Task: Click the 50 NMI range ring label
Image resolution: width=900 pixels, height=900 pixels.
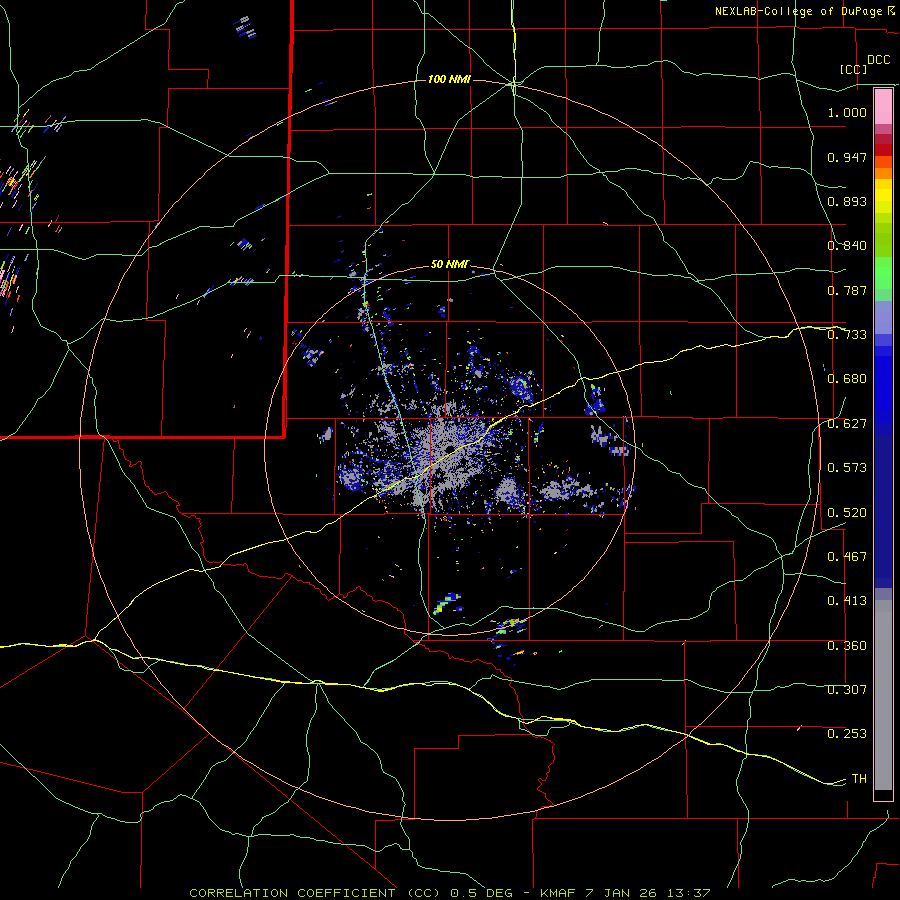Action: [450, 264]
